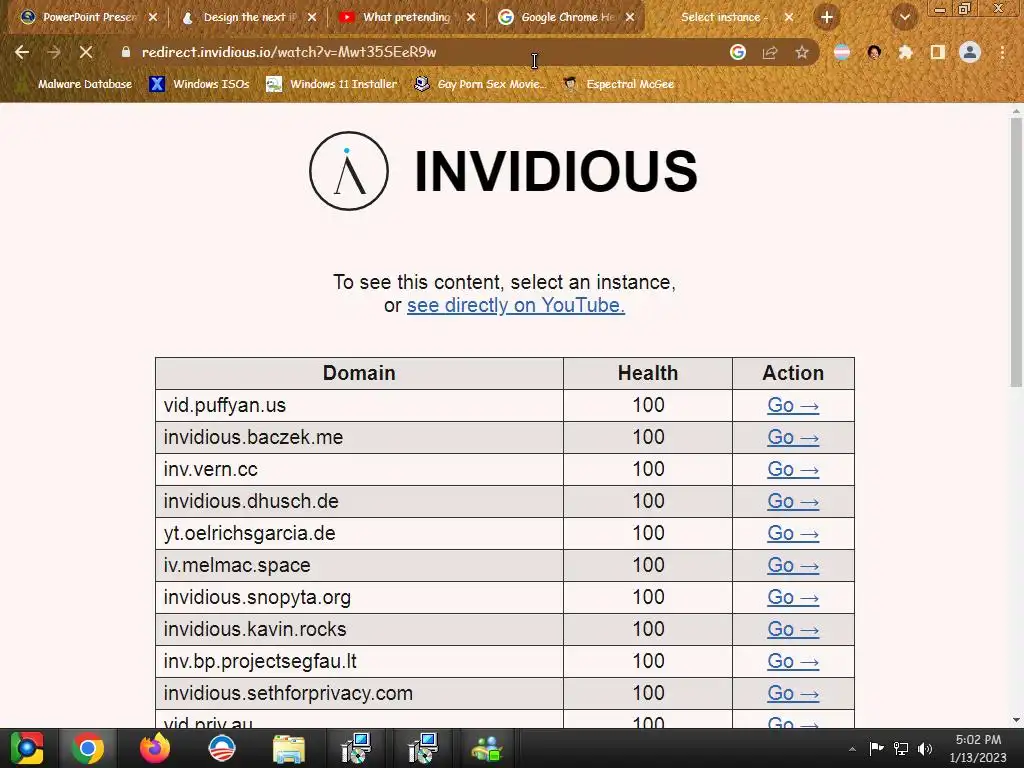Show hidden system tray icons
This screenshot has width=1024, height=768.
pyautogui.click(x=852, y=749)
